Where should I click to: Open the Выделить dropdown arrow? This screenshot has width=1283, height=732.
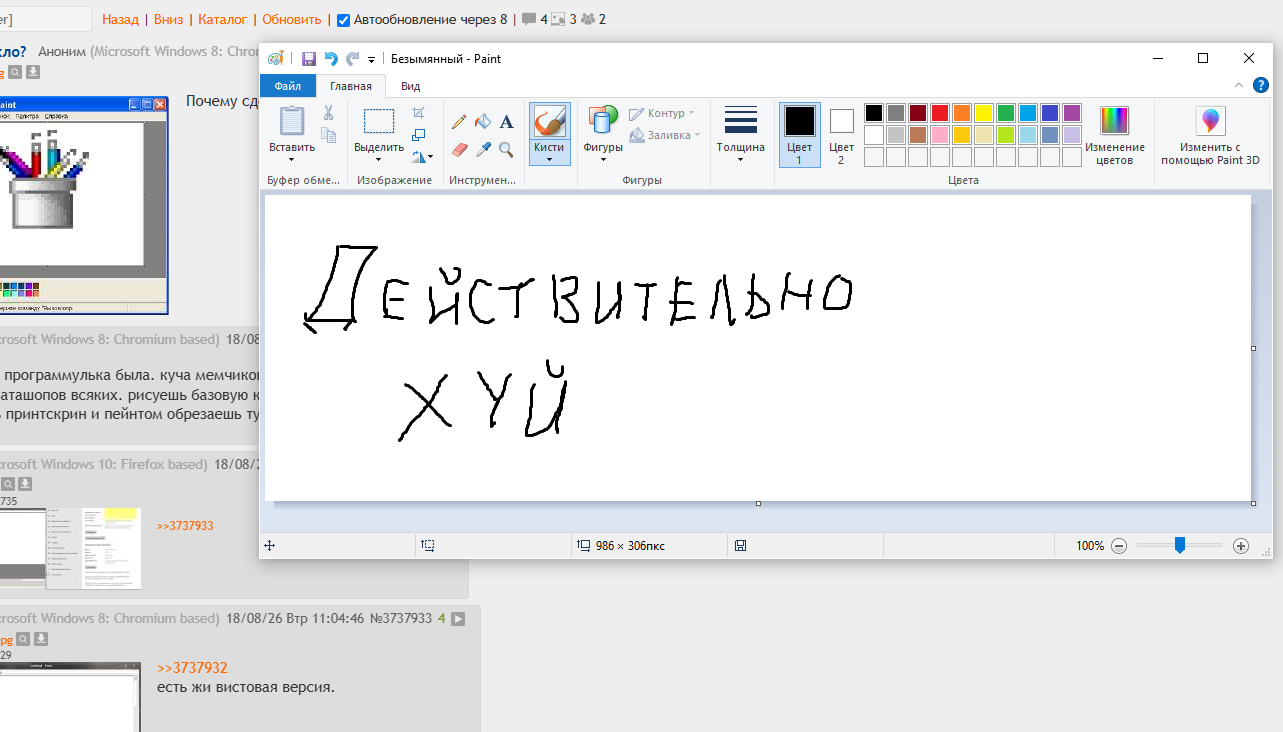[x=379, y=159]
